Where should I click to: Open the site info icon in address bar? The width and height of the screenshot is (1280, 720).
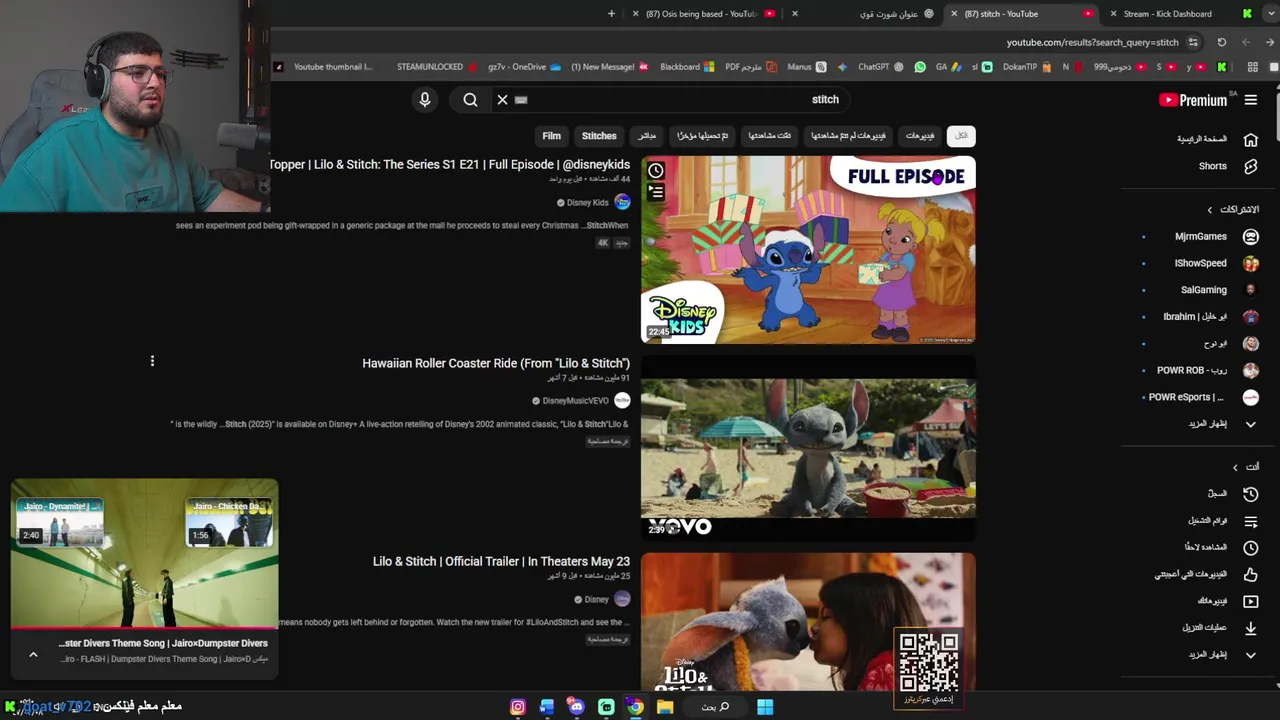click(x=1193, y=42)
